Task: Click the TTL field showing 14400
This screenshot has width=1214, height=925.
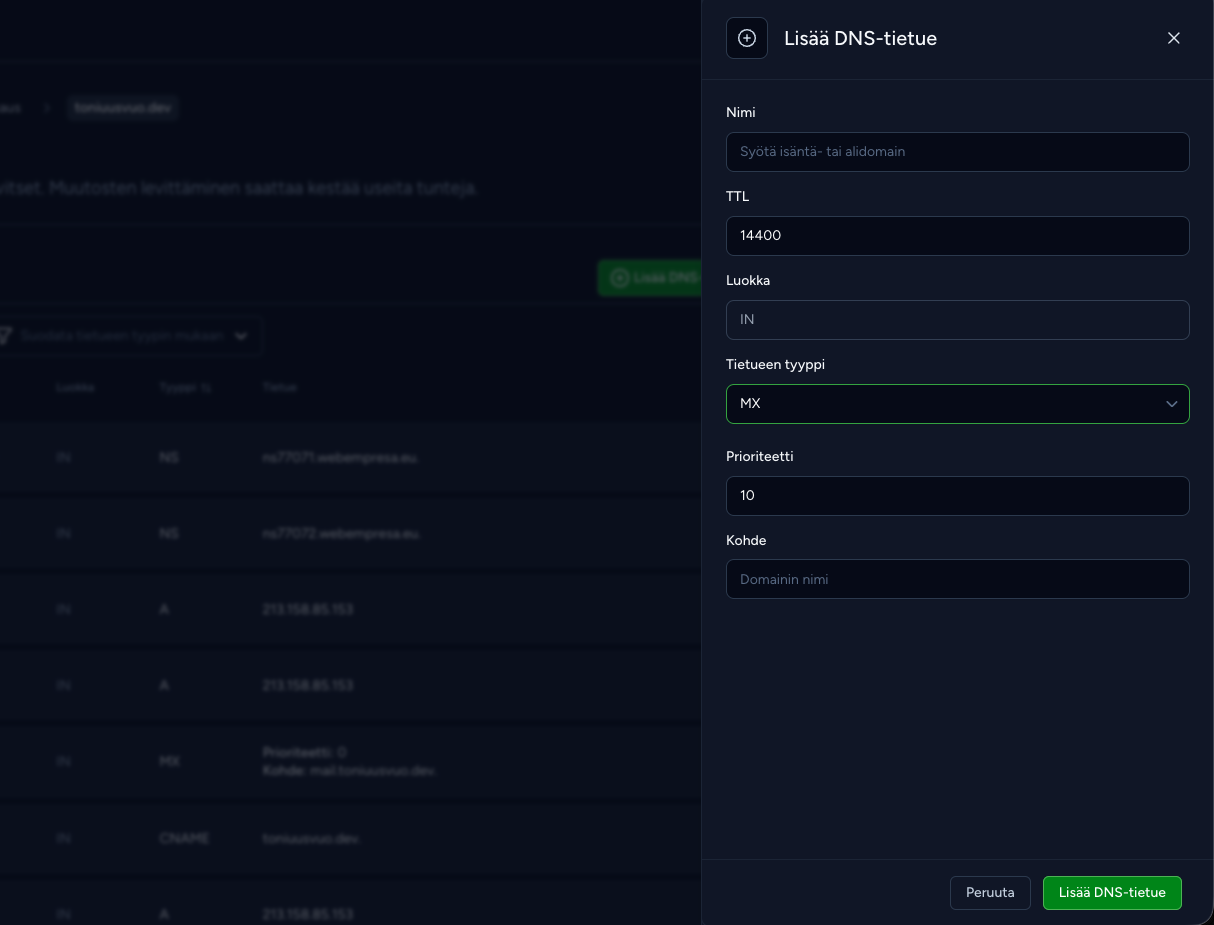Action: click(957, 236)
